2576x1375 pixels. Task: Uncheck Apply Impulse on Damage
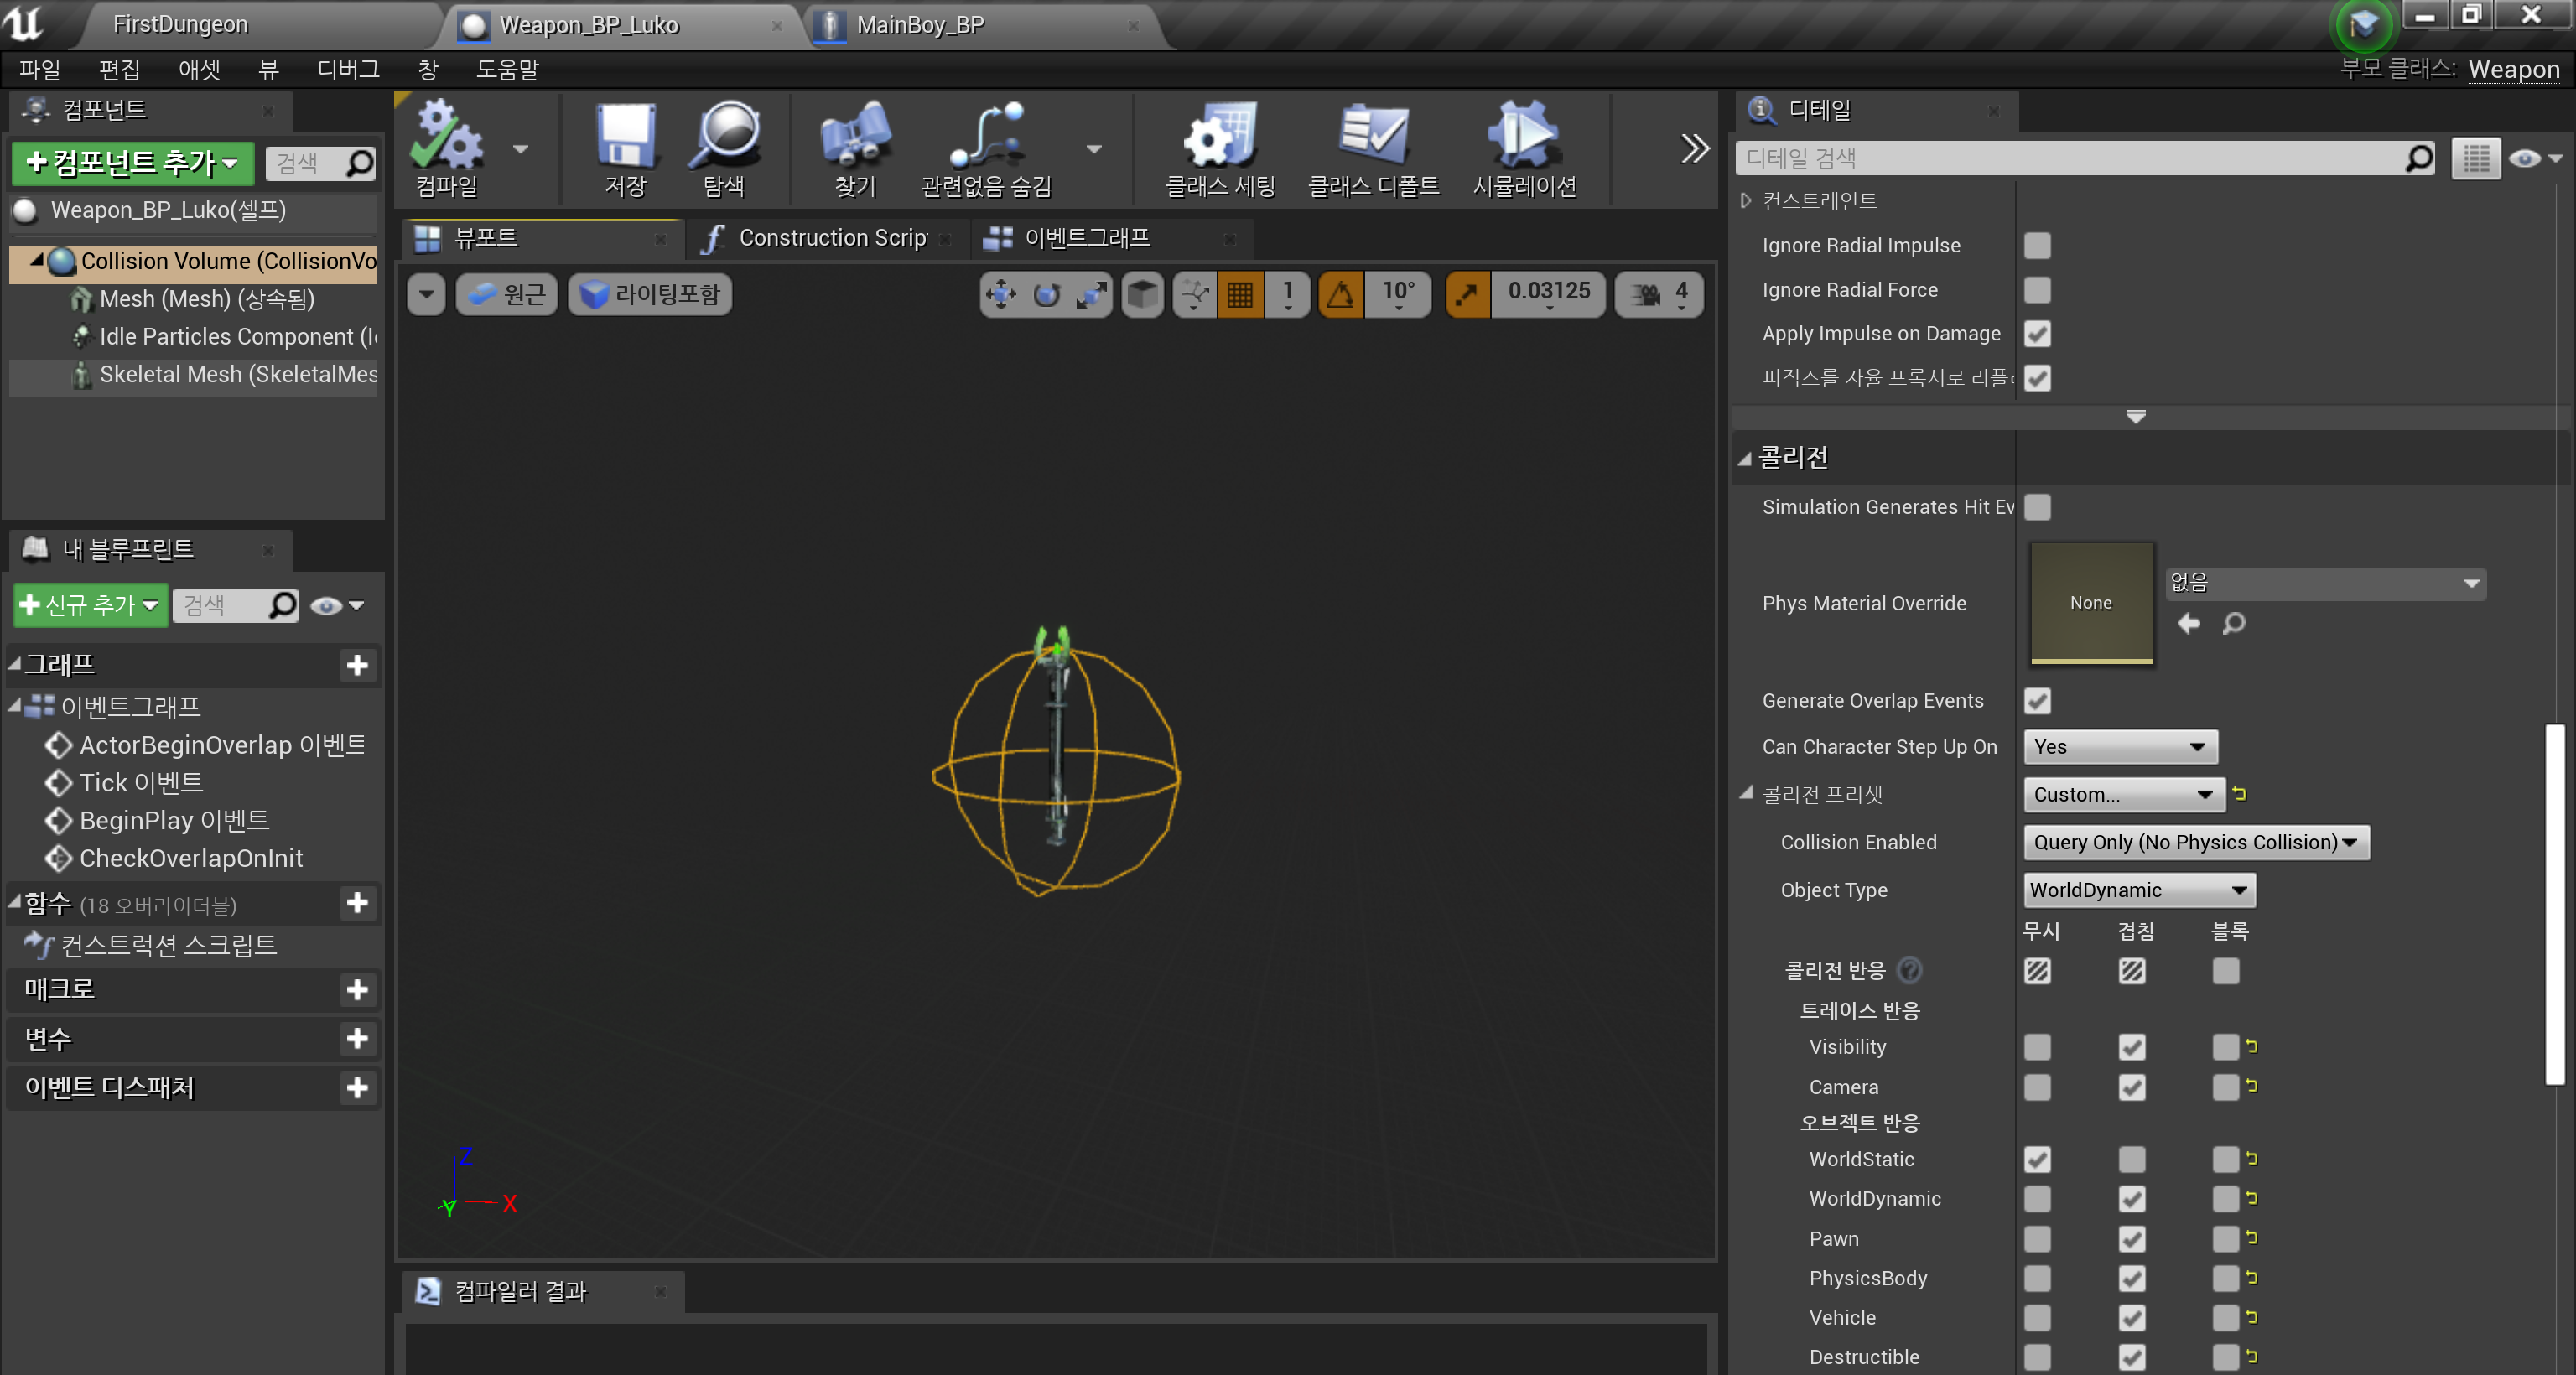click(x=2037, y=334)
